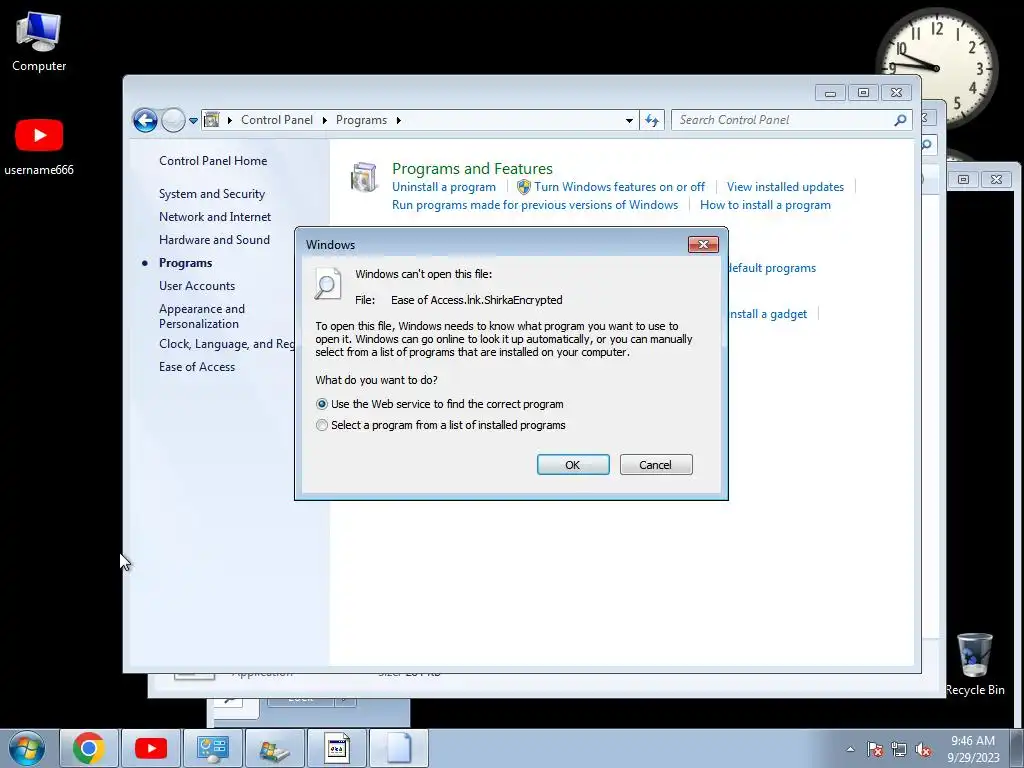Open the Windows flag application in taskbar
Image resolution: width=1024 pixels, height=768 pixels.
pyautogui.click(x=275, y=748)
